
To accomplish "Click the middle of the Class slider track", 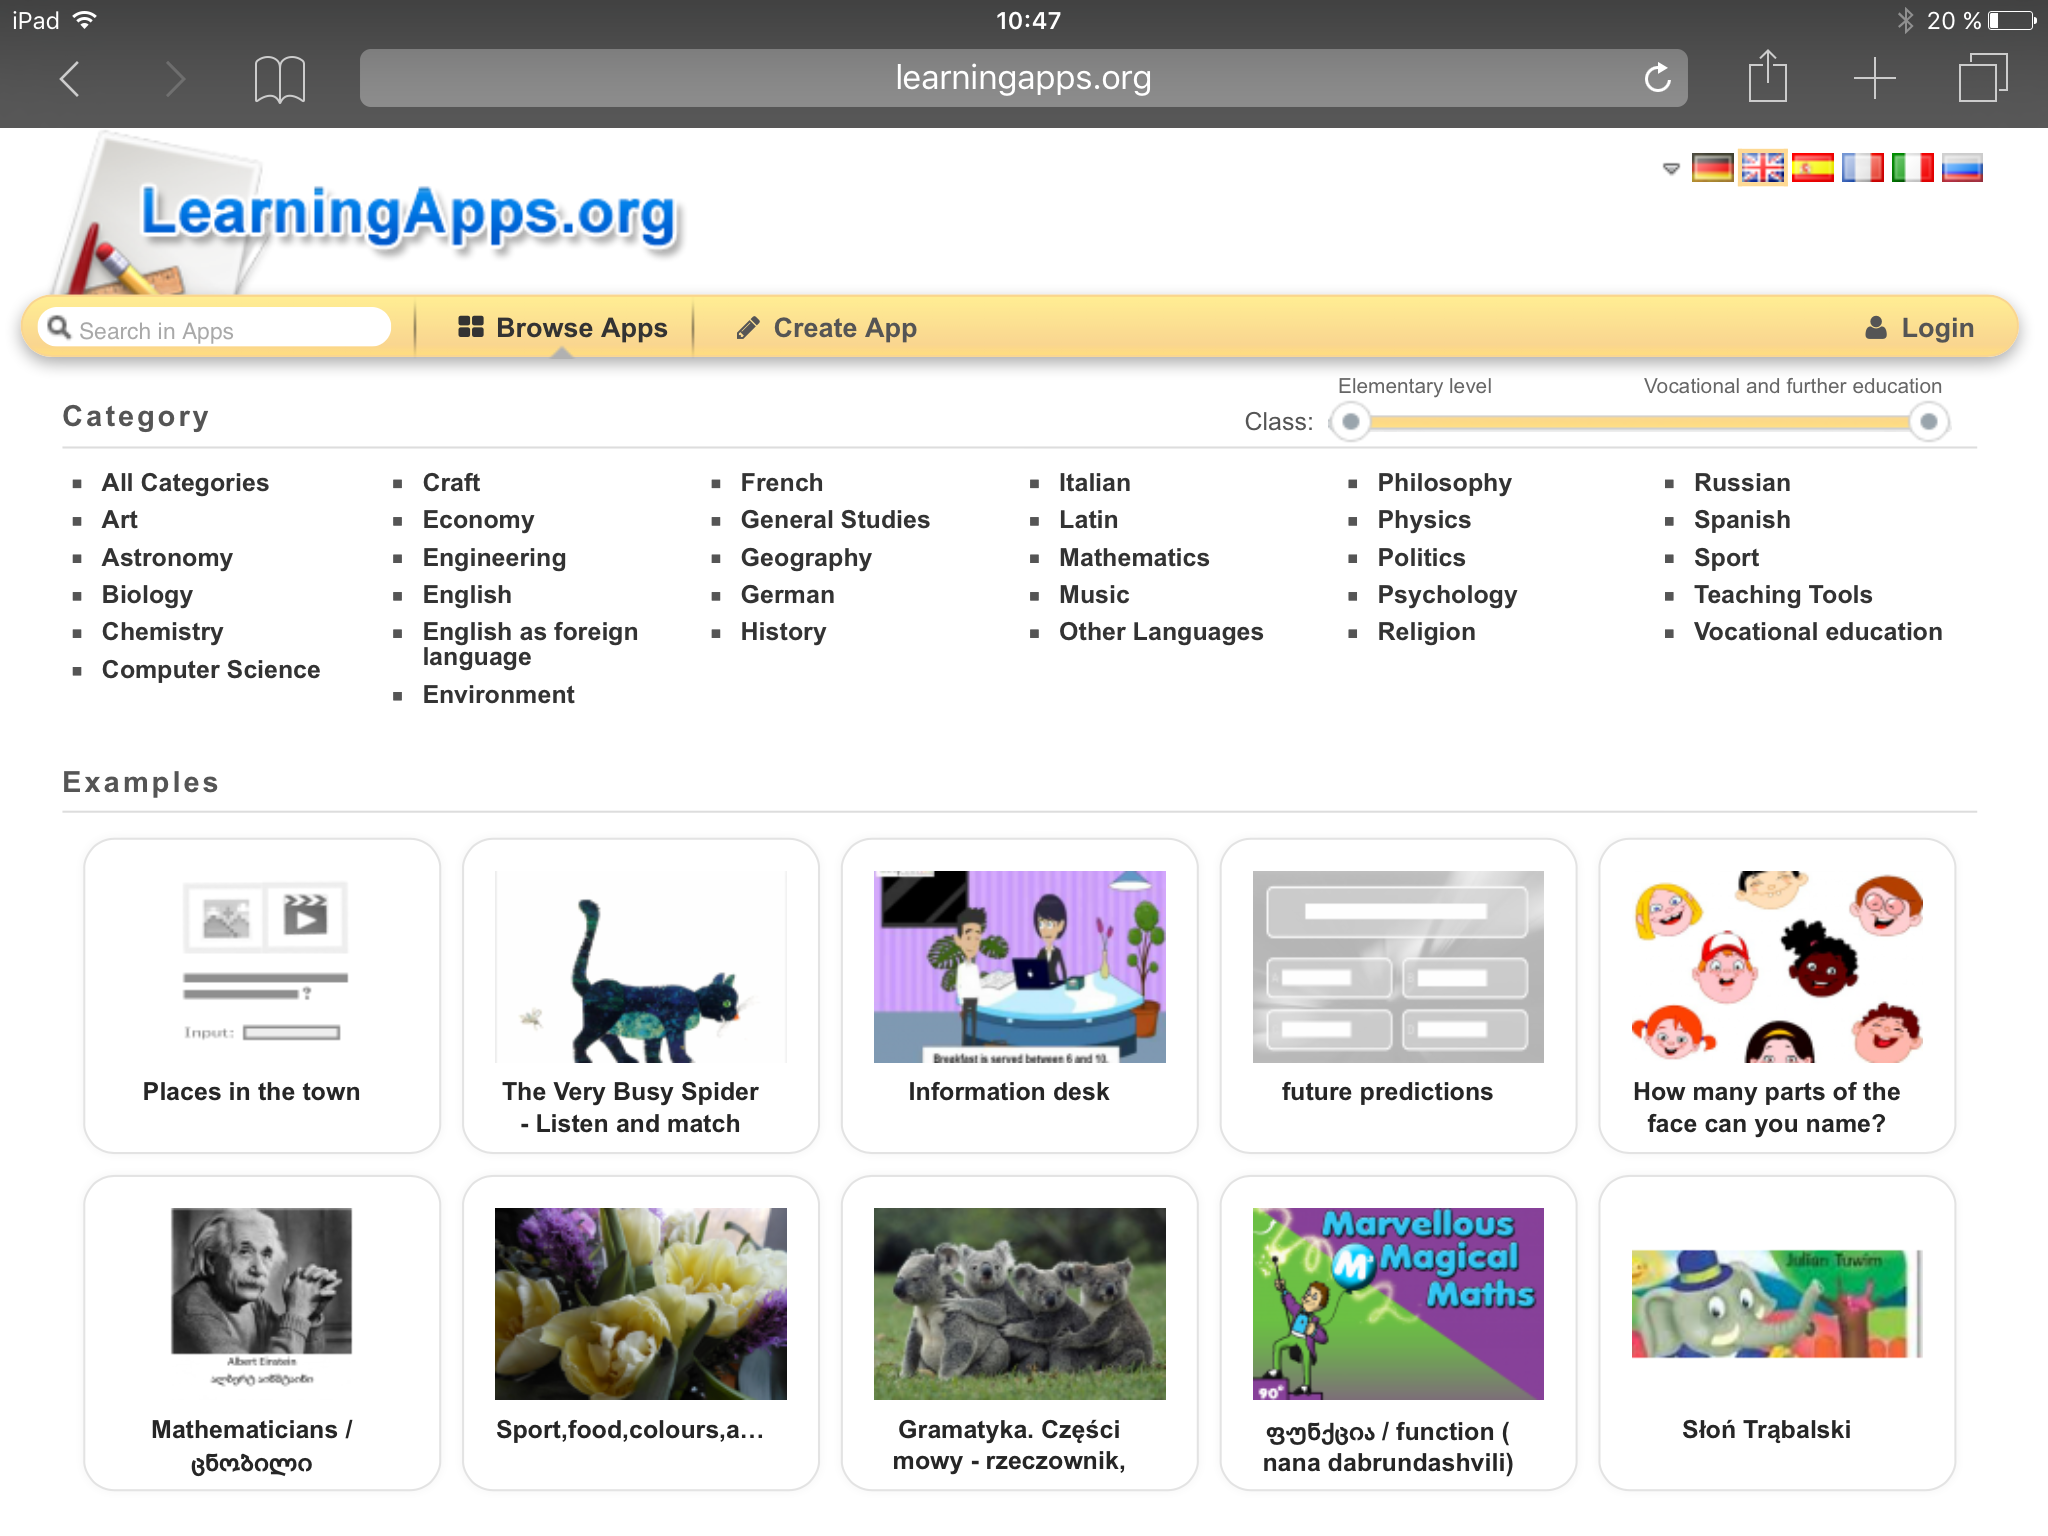I will pos(1639,421).
